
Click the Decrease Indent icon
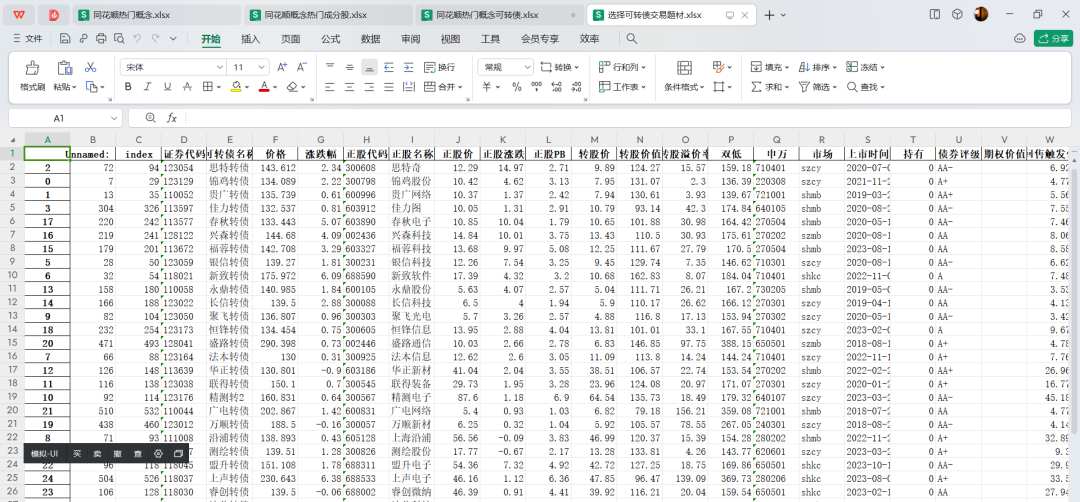(x=388, y=67)
